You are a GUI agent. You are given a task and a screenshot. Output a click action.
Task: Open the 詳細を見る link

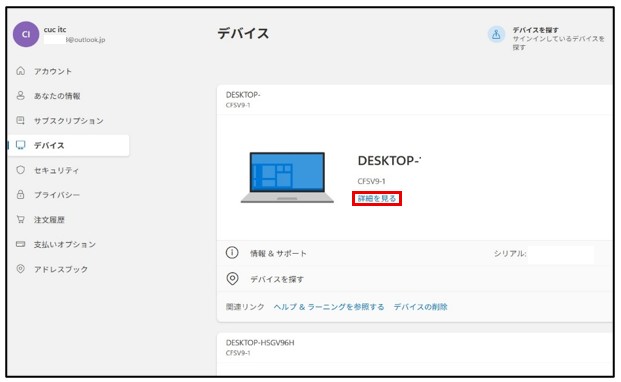[x=377, y=198]
